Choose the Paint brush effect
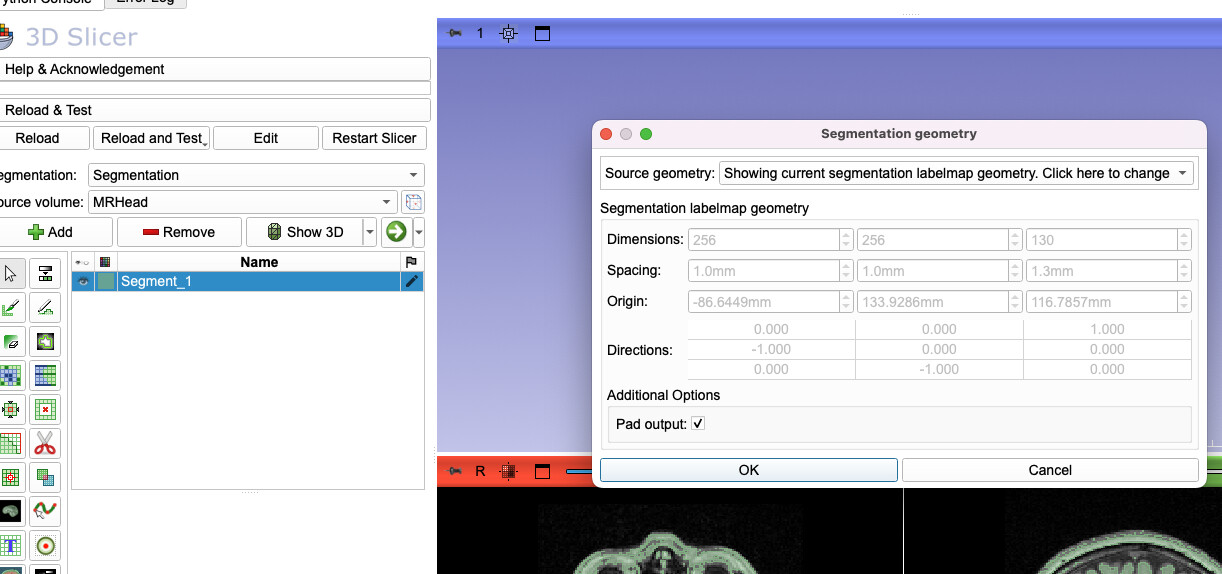 (x=10, y=308)
